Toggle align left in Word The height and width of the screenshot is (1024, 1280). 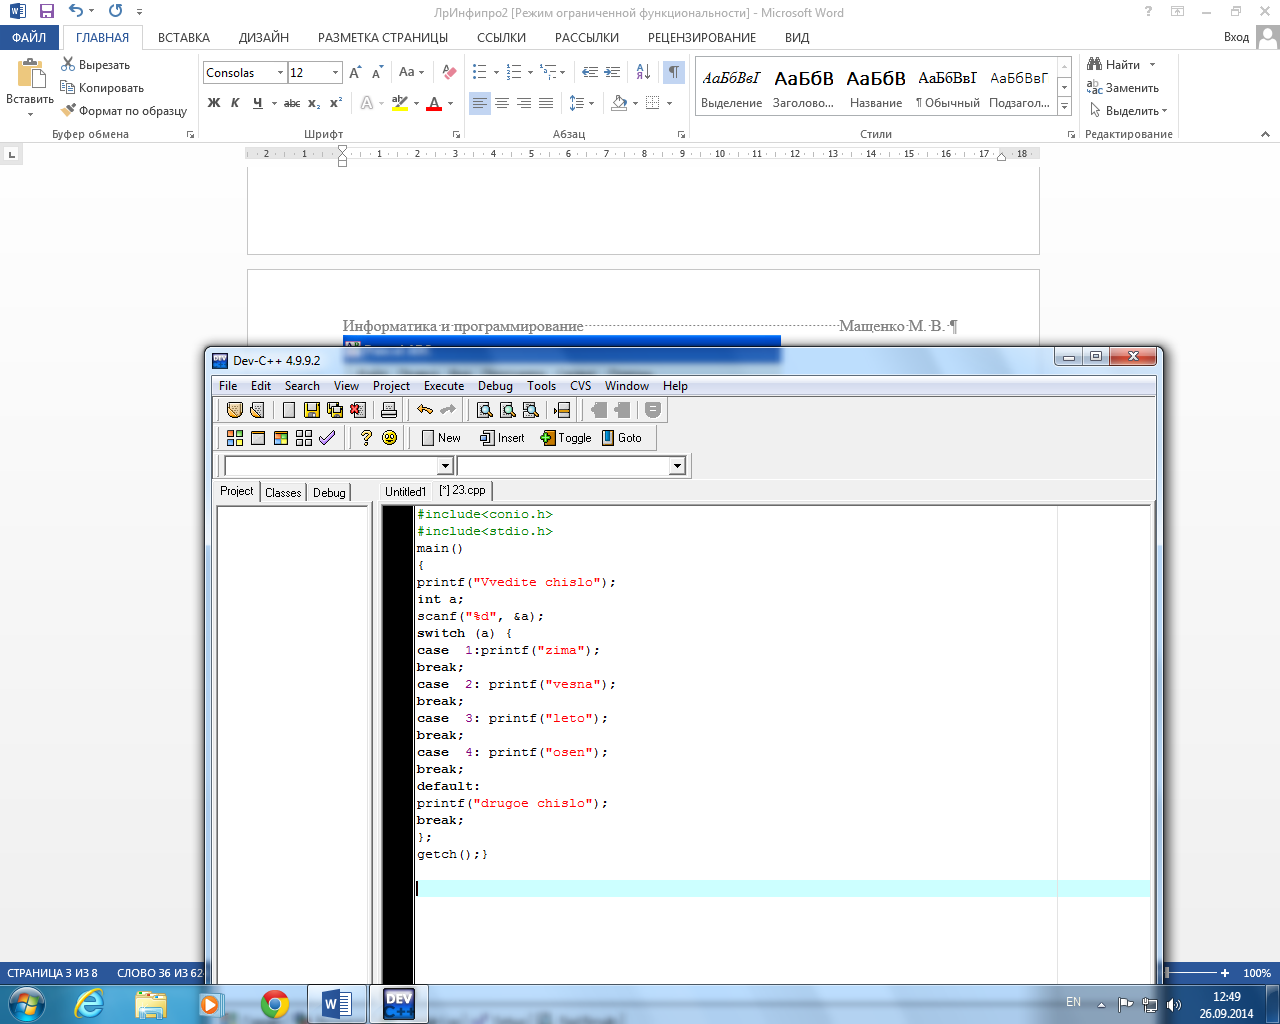480,103
